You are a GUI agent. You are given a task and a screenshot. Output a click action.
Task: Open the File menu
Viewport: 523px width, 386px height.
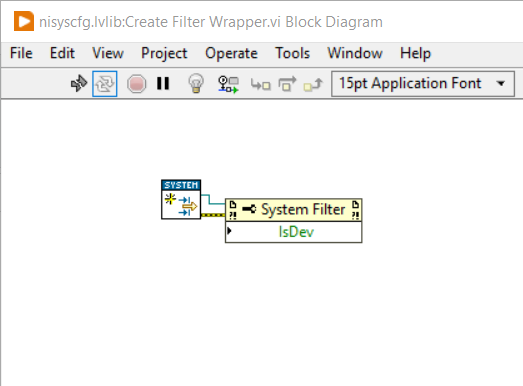point(21,53)
